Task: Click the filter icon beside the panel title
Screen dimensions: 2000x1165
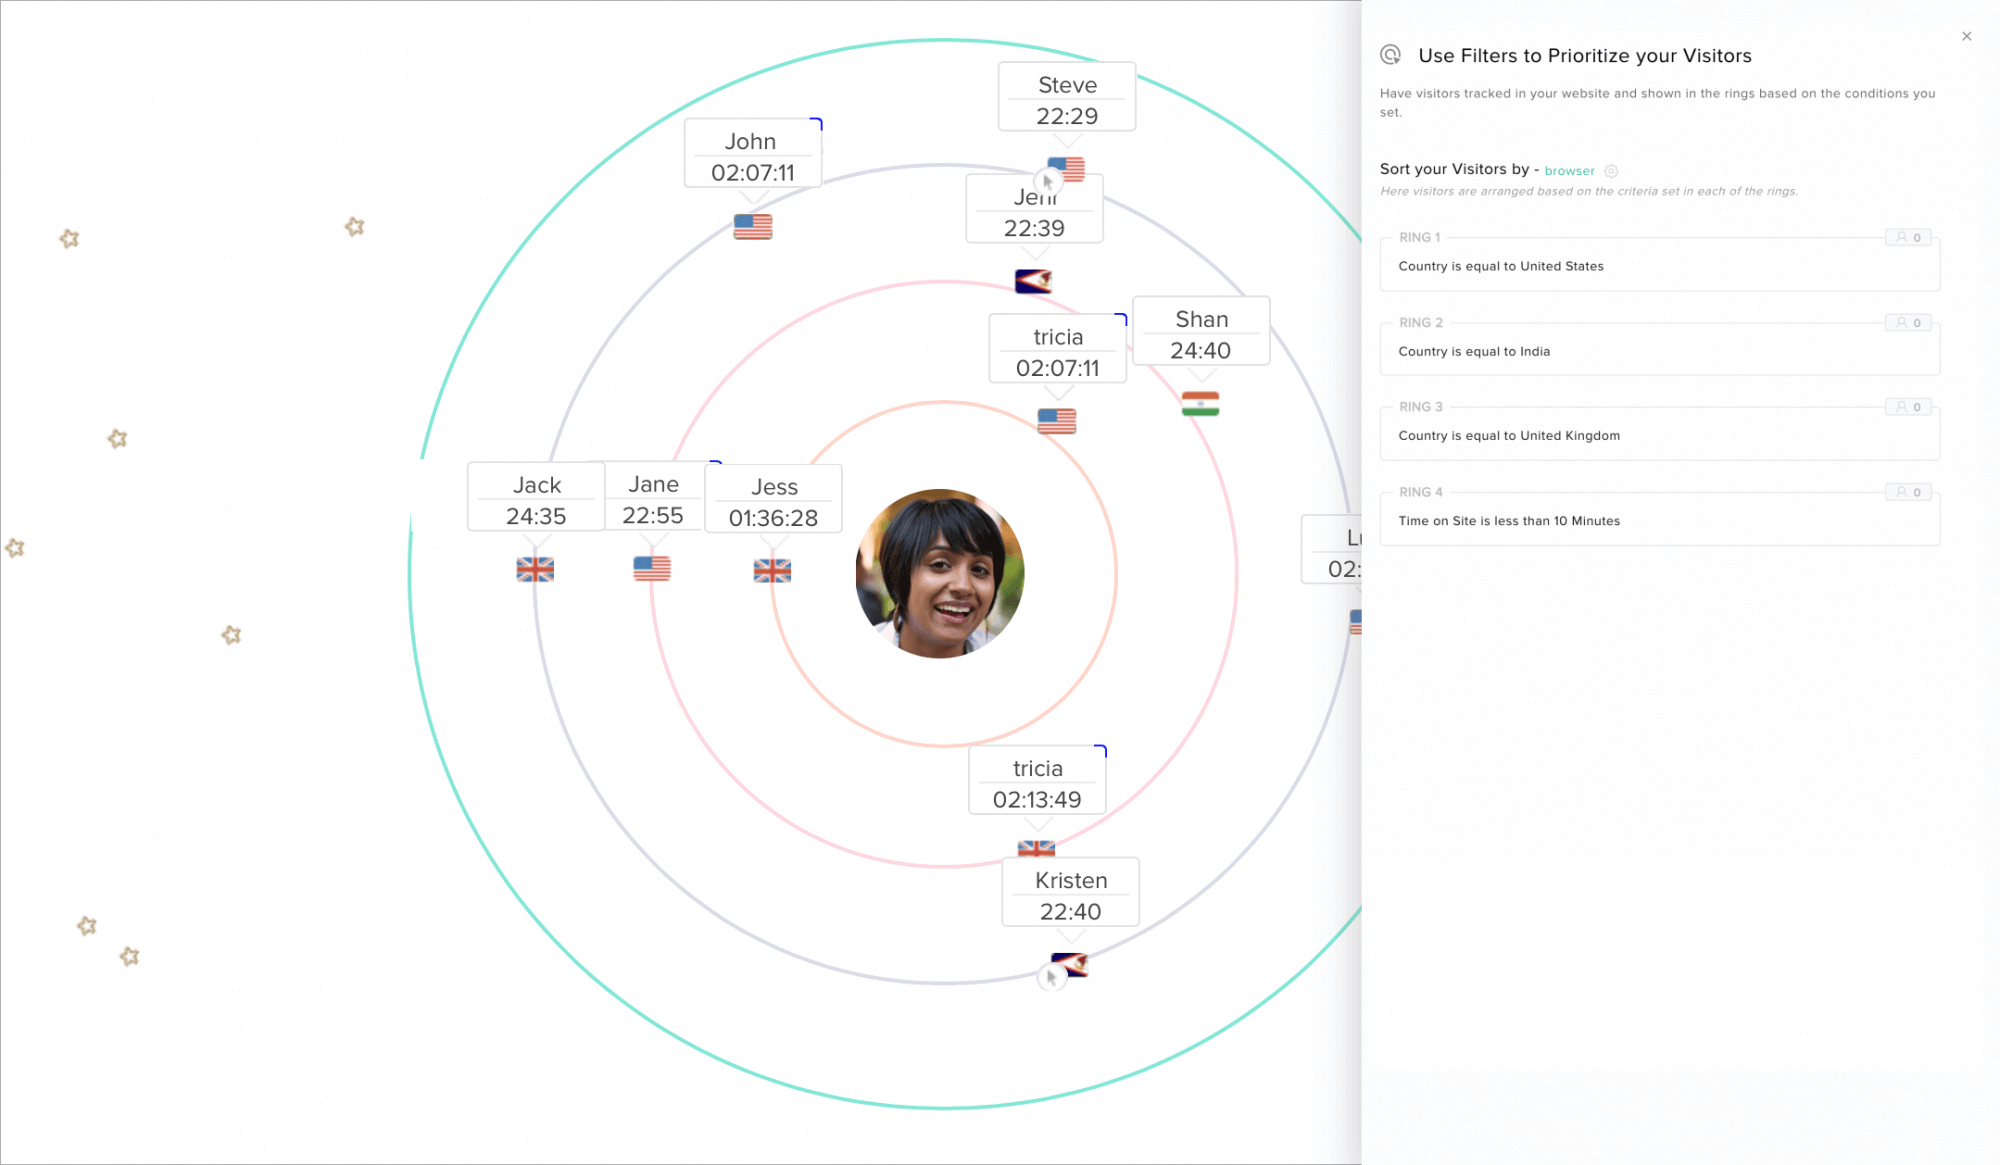Action: tap(1390, 55)
